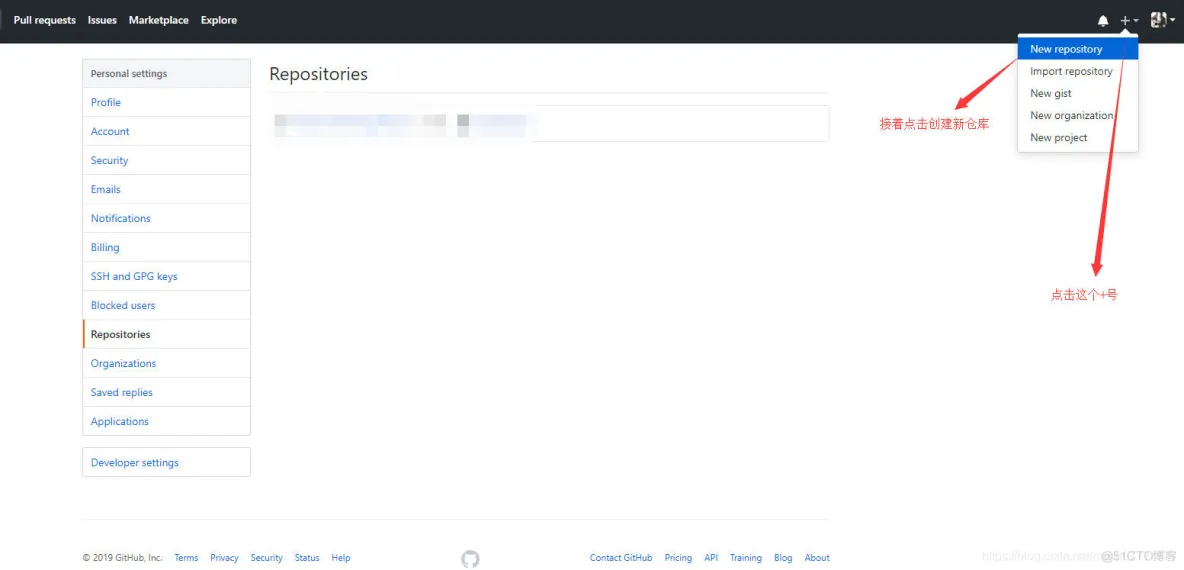This screenshot has width=1184, height=570.
Task: Select New gist option
Action: (1051, 94)
